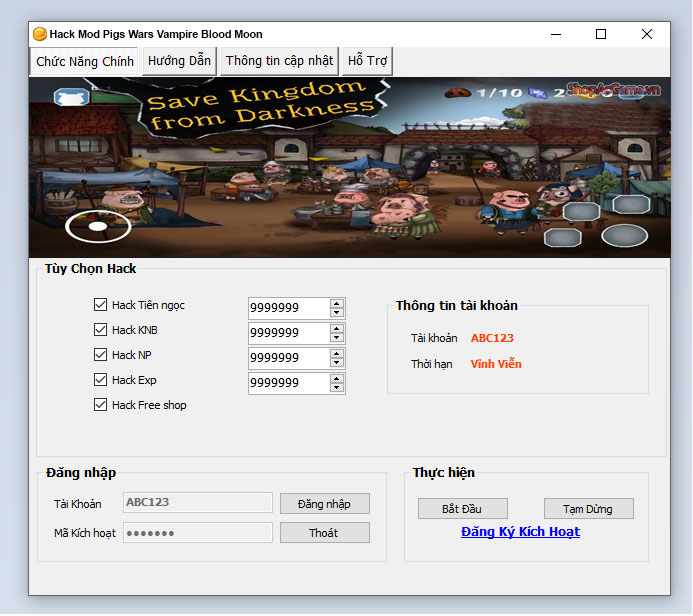693x616 pixels.
Task: Start the hack with Bắt Đầu button
Action: click(462, 509)
